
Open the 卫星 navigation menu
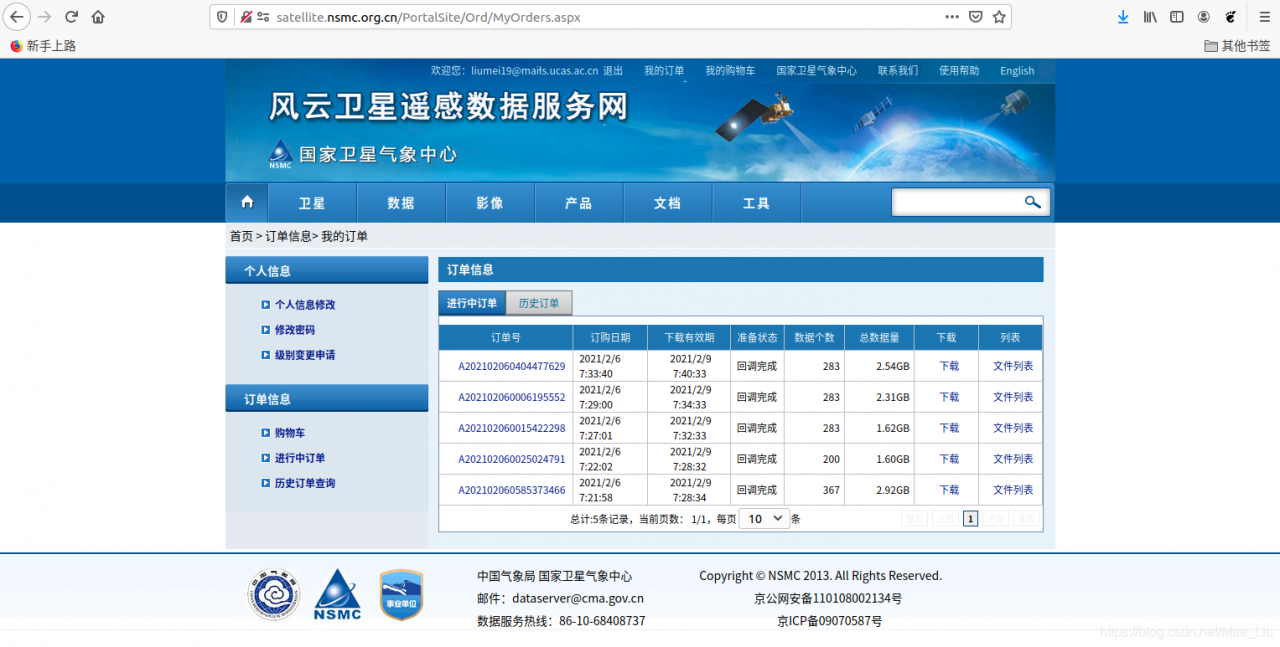click(x=312, y=203)
